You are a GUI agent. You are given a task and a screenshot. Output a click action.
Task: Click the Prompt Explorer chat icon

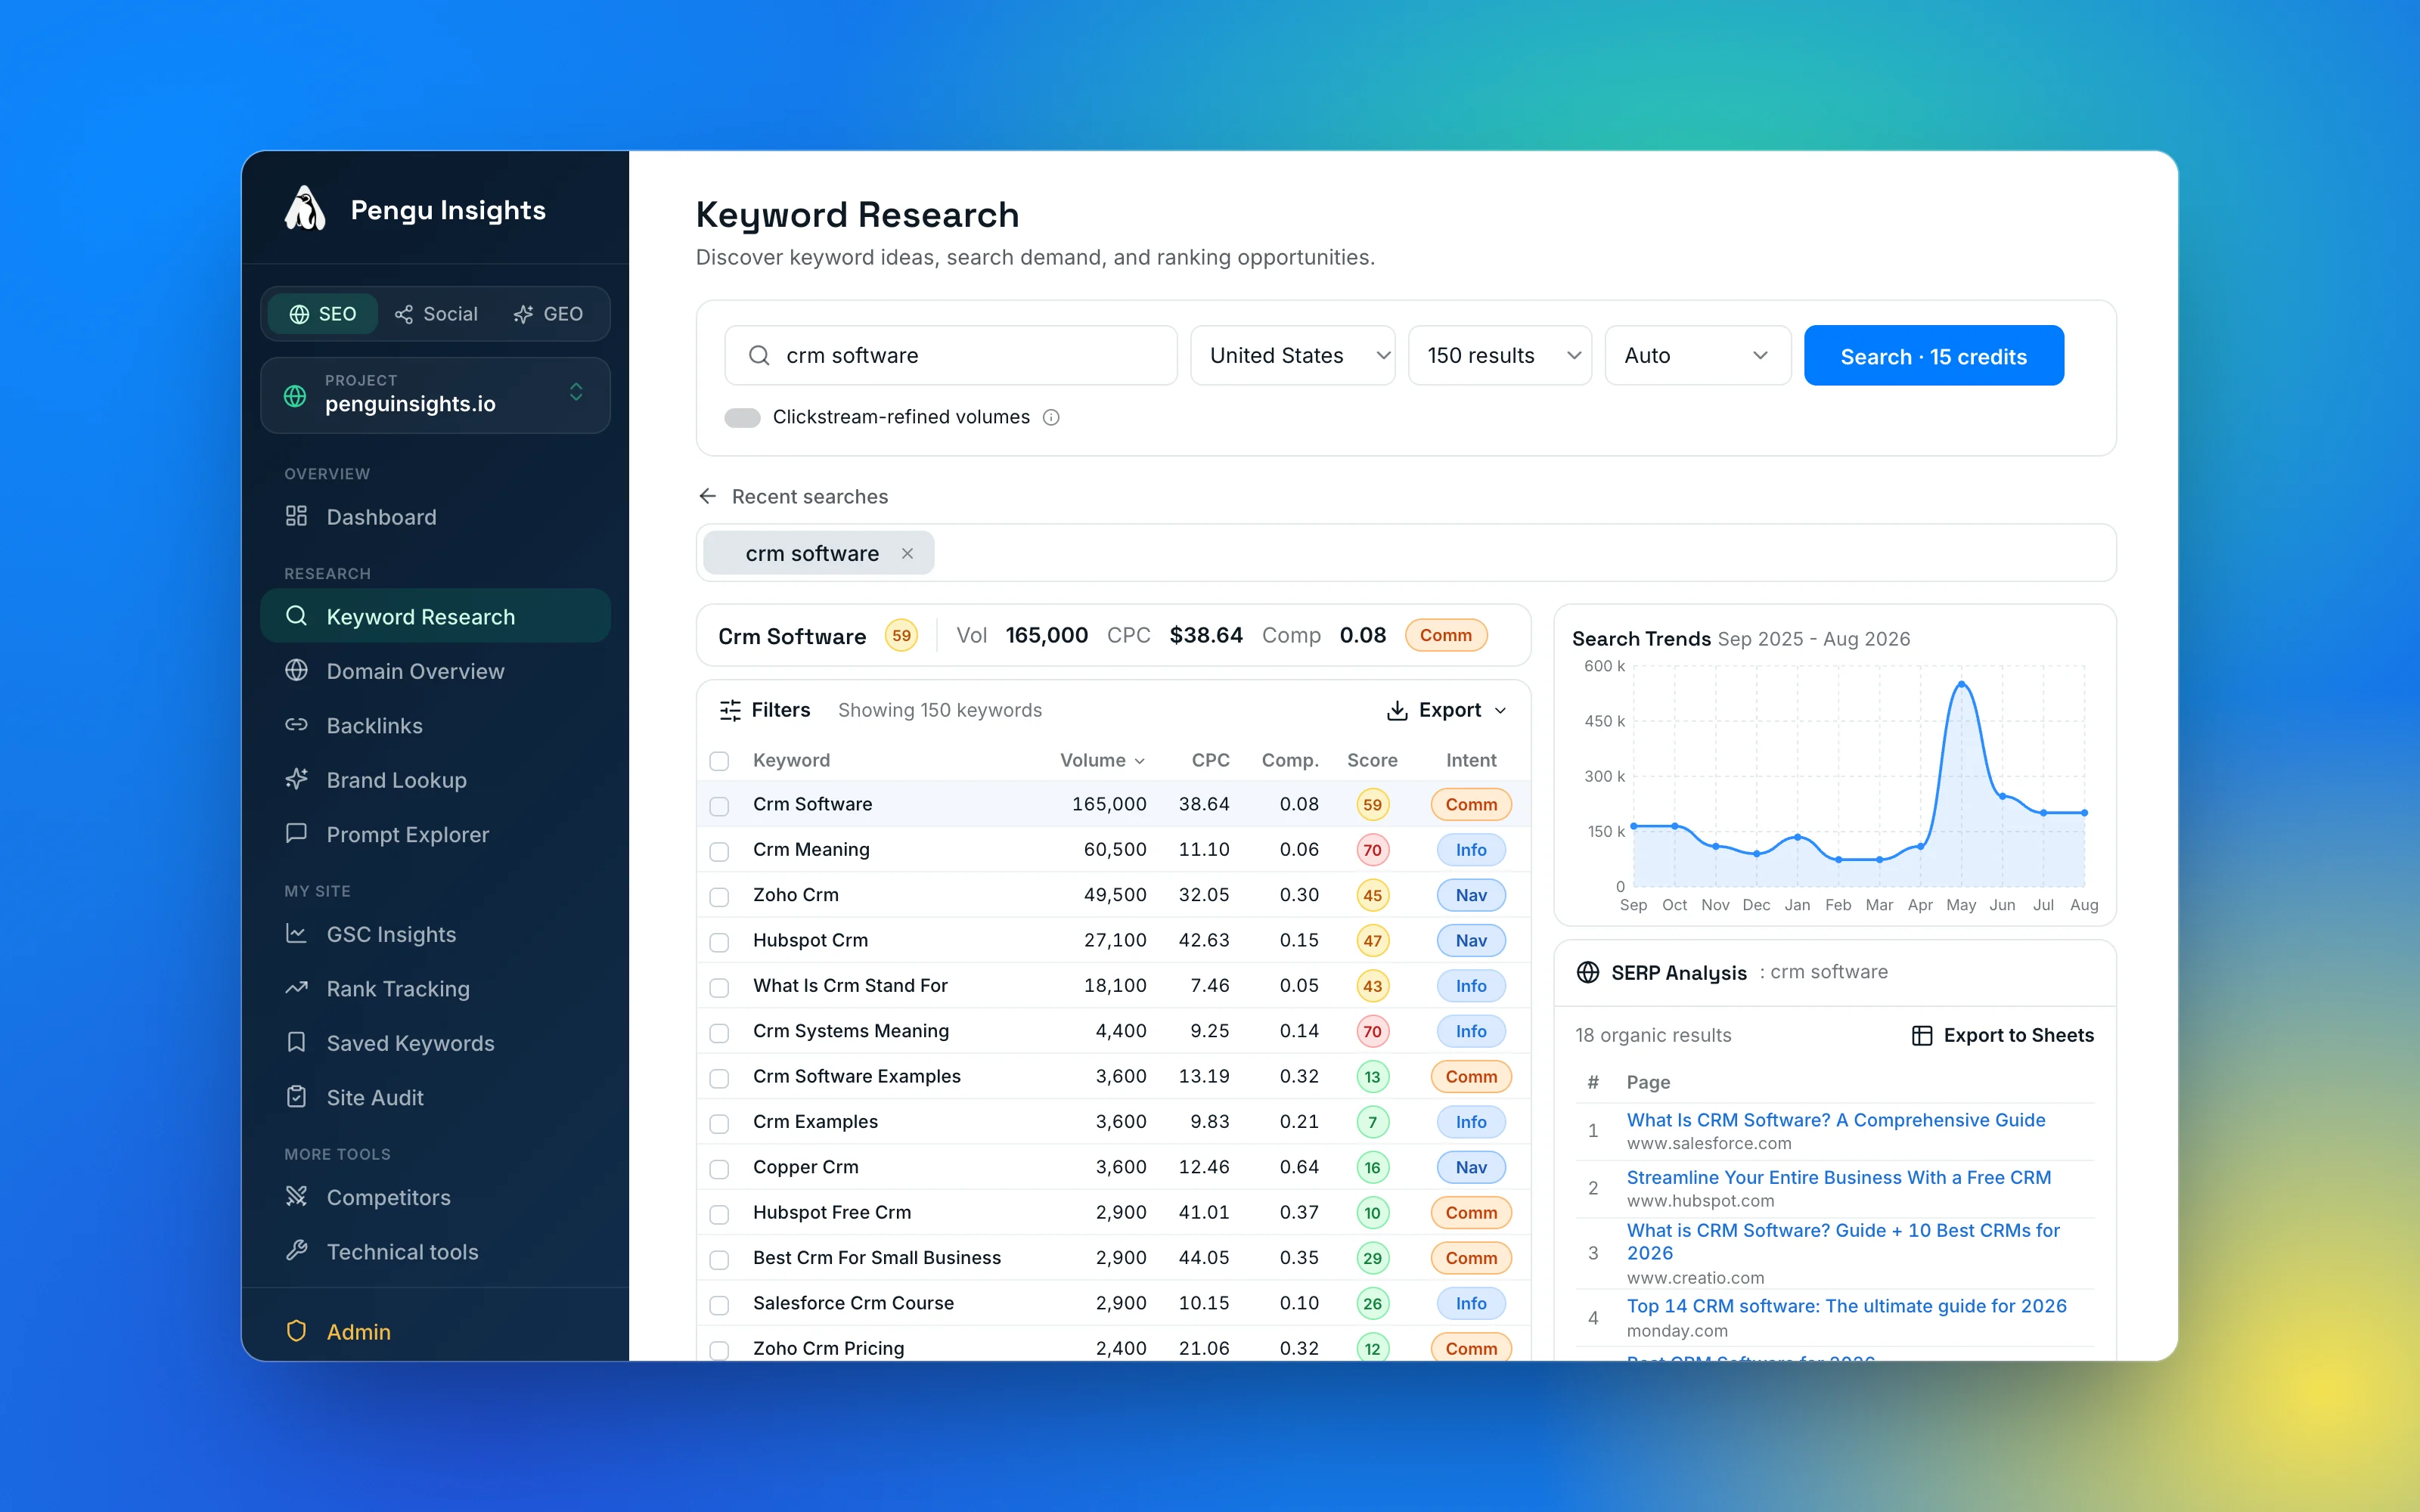click(296, 833)
